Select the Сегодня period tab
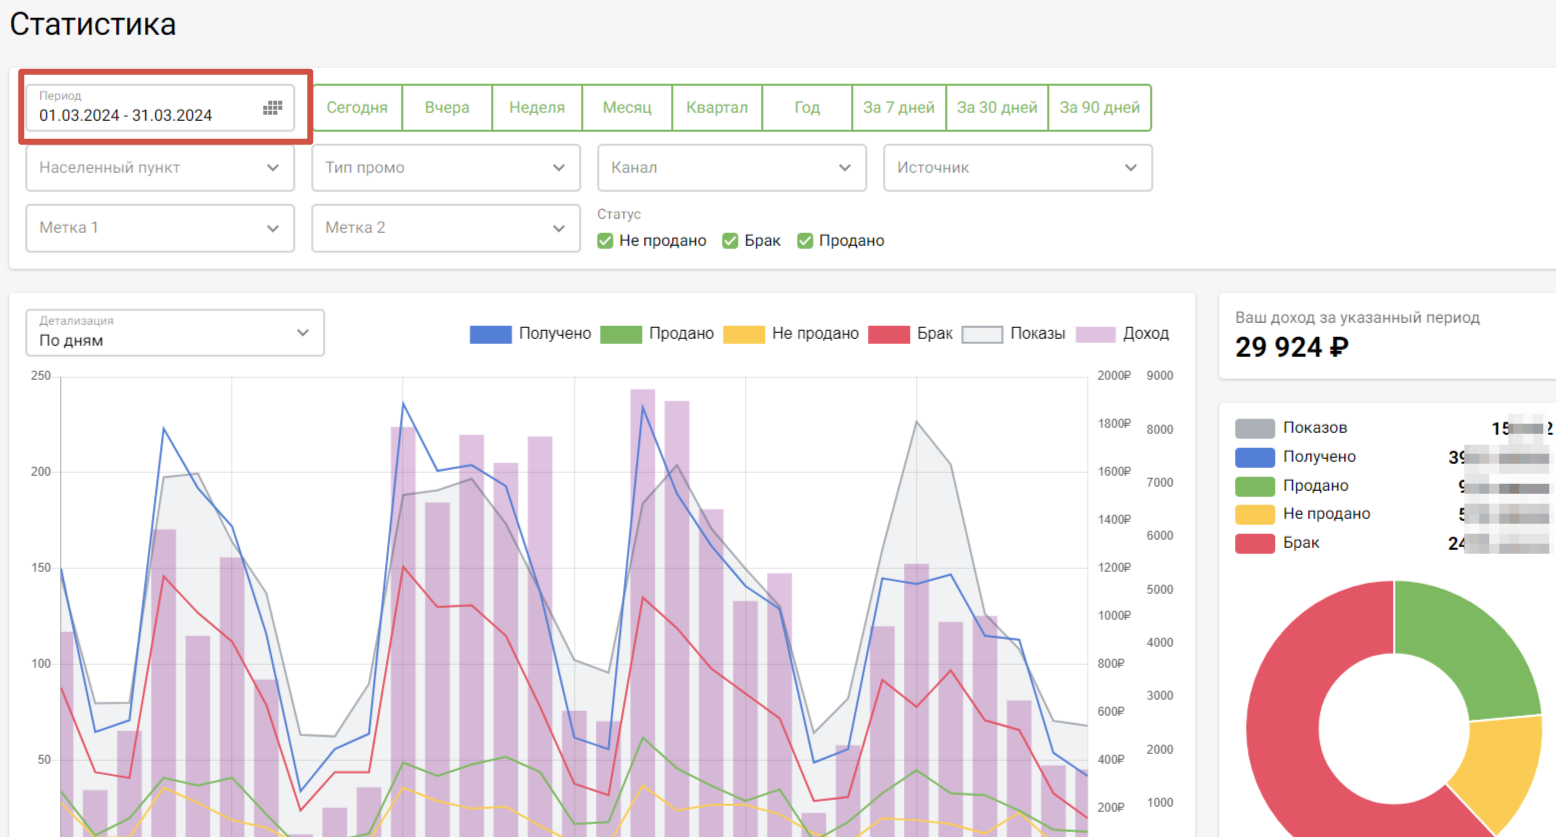This screenshot has height=837, width=1564. (357, 108)
